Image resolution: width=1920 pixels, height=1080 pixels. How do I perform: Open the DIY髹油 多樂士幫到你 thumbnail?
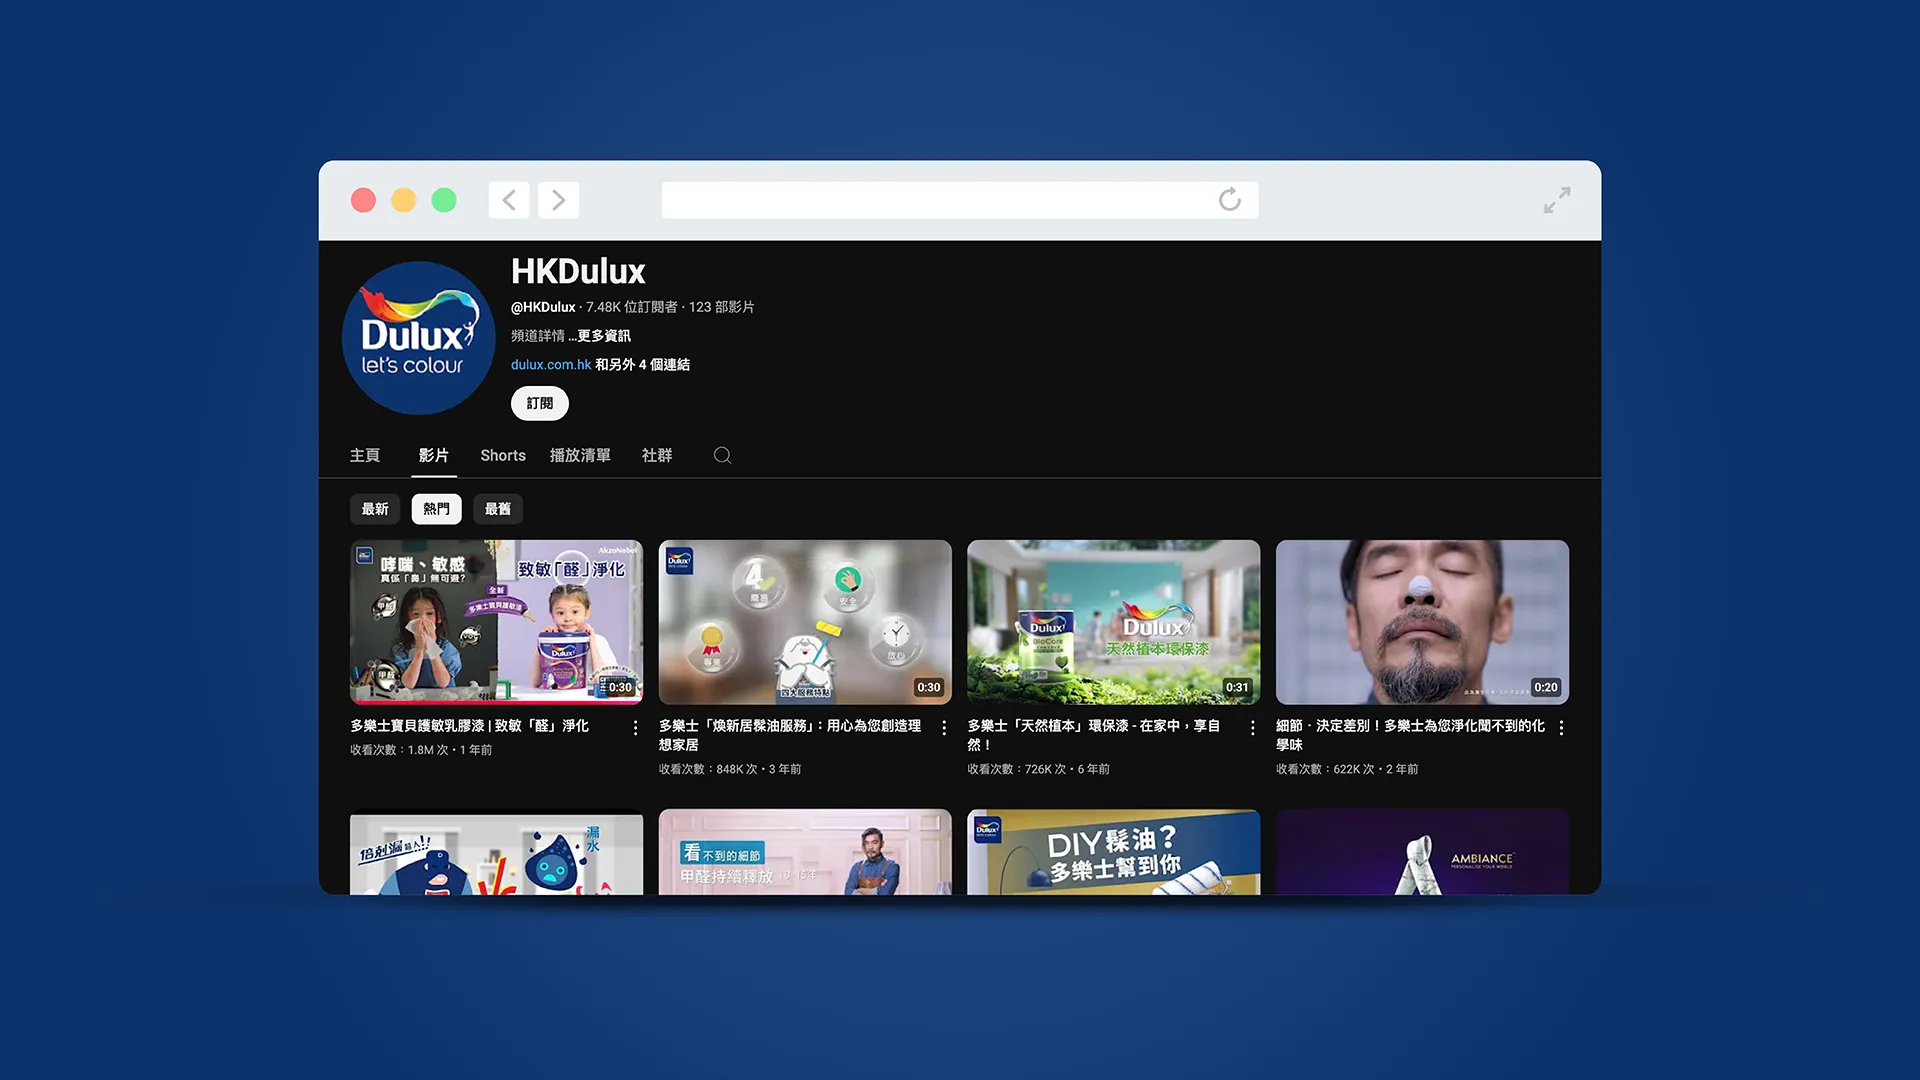point(1113,852)
